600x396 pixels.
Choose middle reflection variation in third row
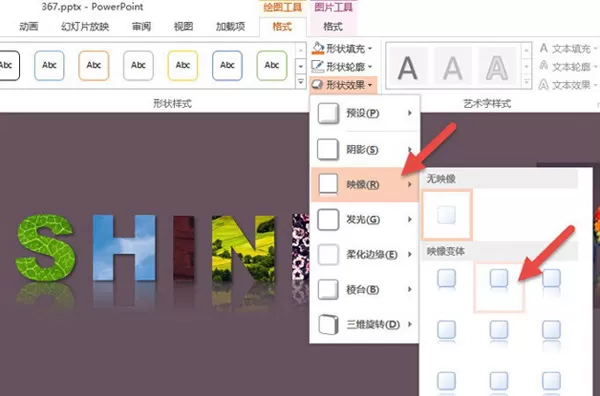click(x=499, y=383)
